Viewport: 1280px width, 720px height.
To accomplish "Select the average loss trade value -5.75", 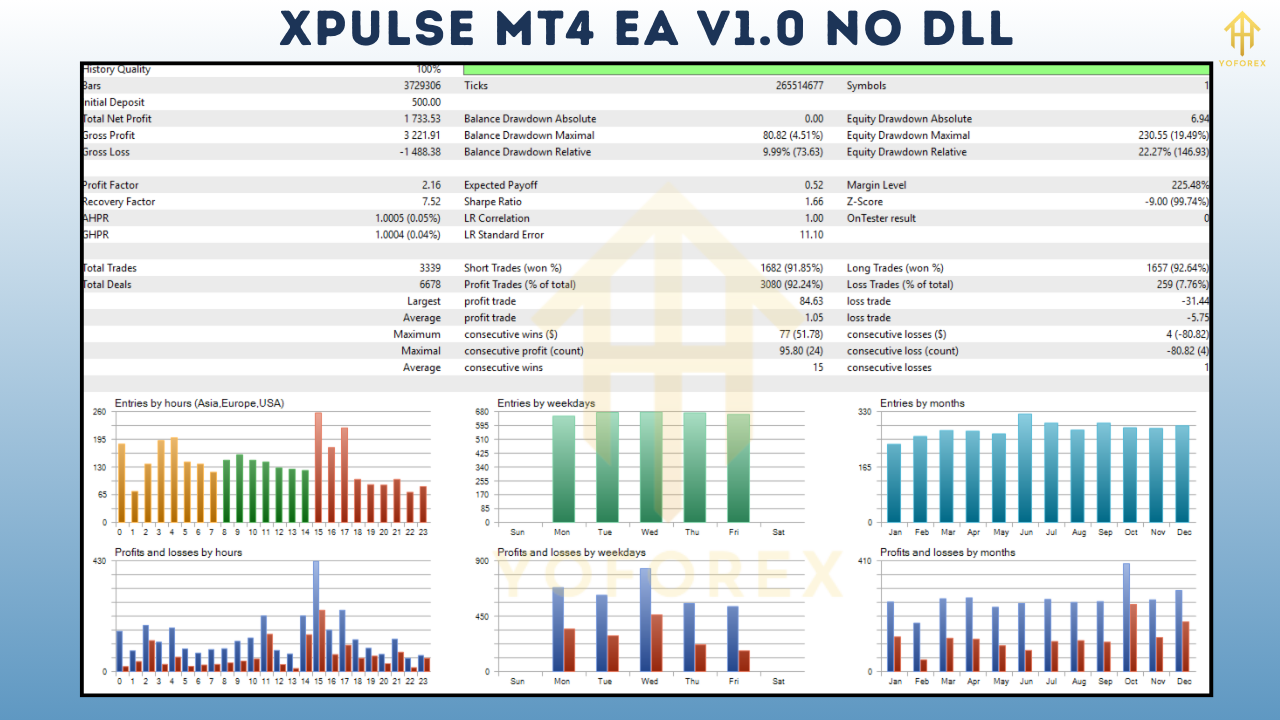I will [x=1198, y=318].
